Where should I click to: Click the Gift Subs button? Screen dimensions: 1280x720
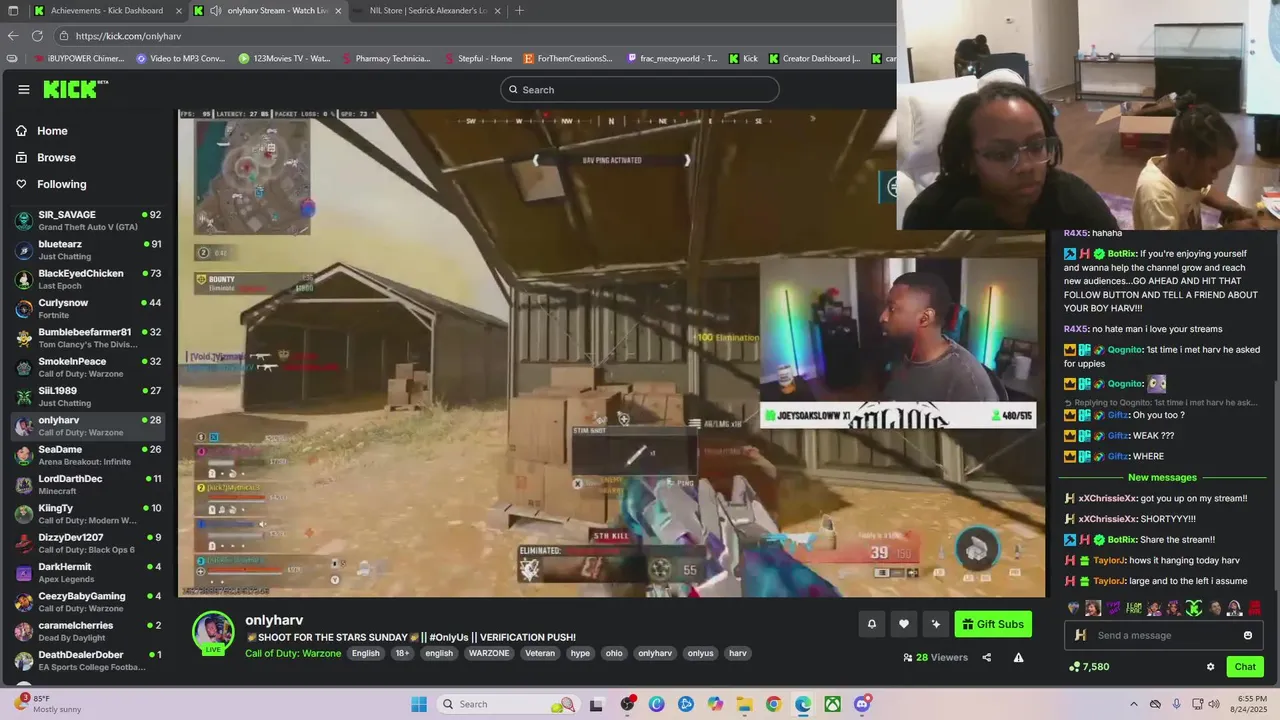coord(993,624)
